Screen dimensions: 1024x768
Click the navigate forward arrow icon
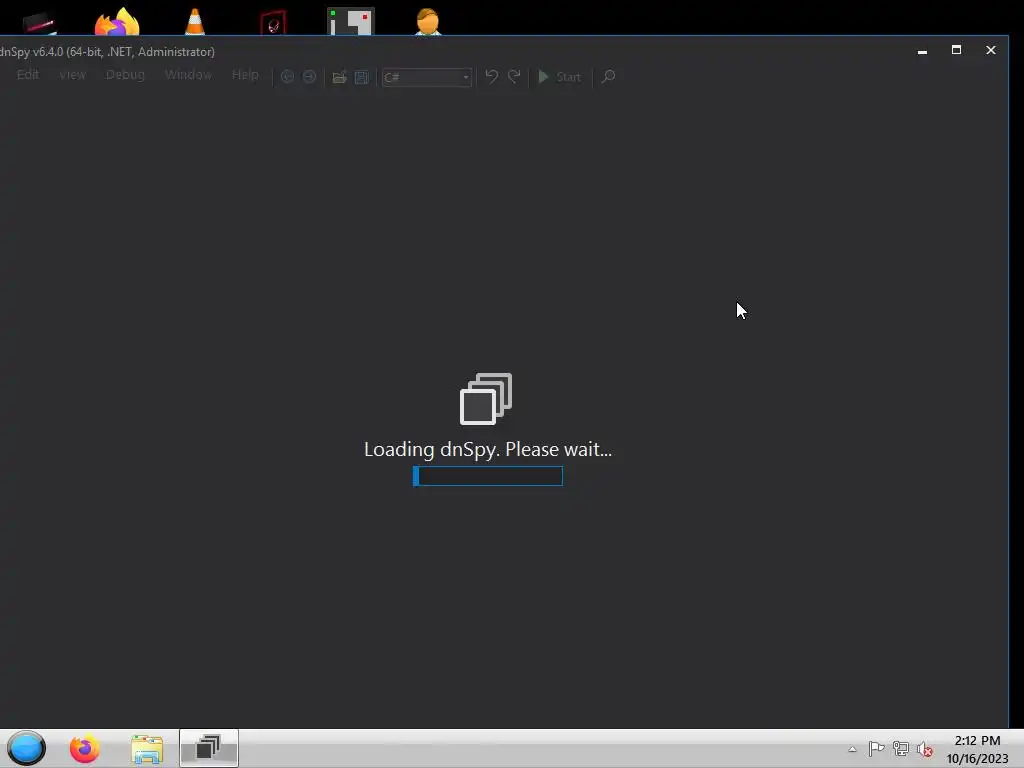(x=310, y=77)
